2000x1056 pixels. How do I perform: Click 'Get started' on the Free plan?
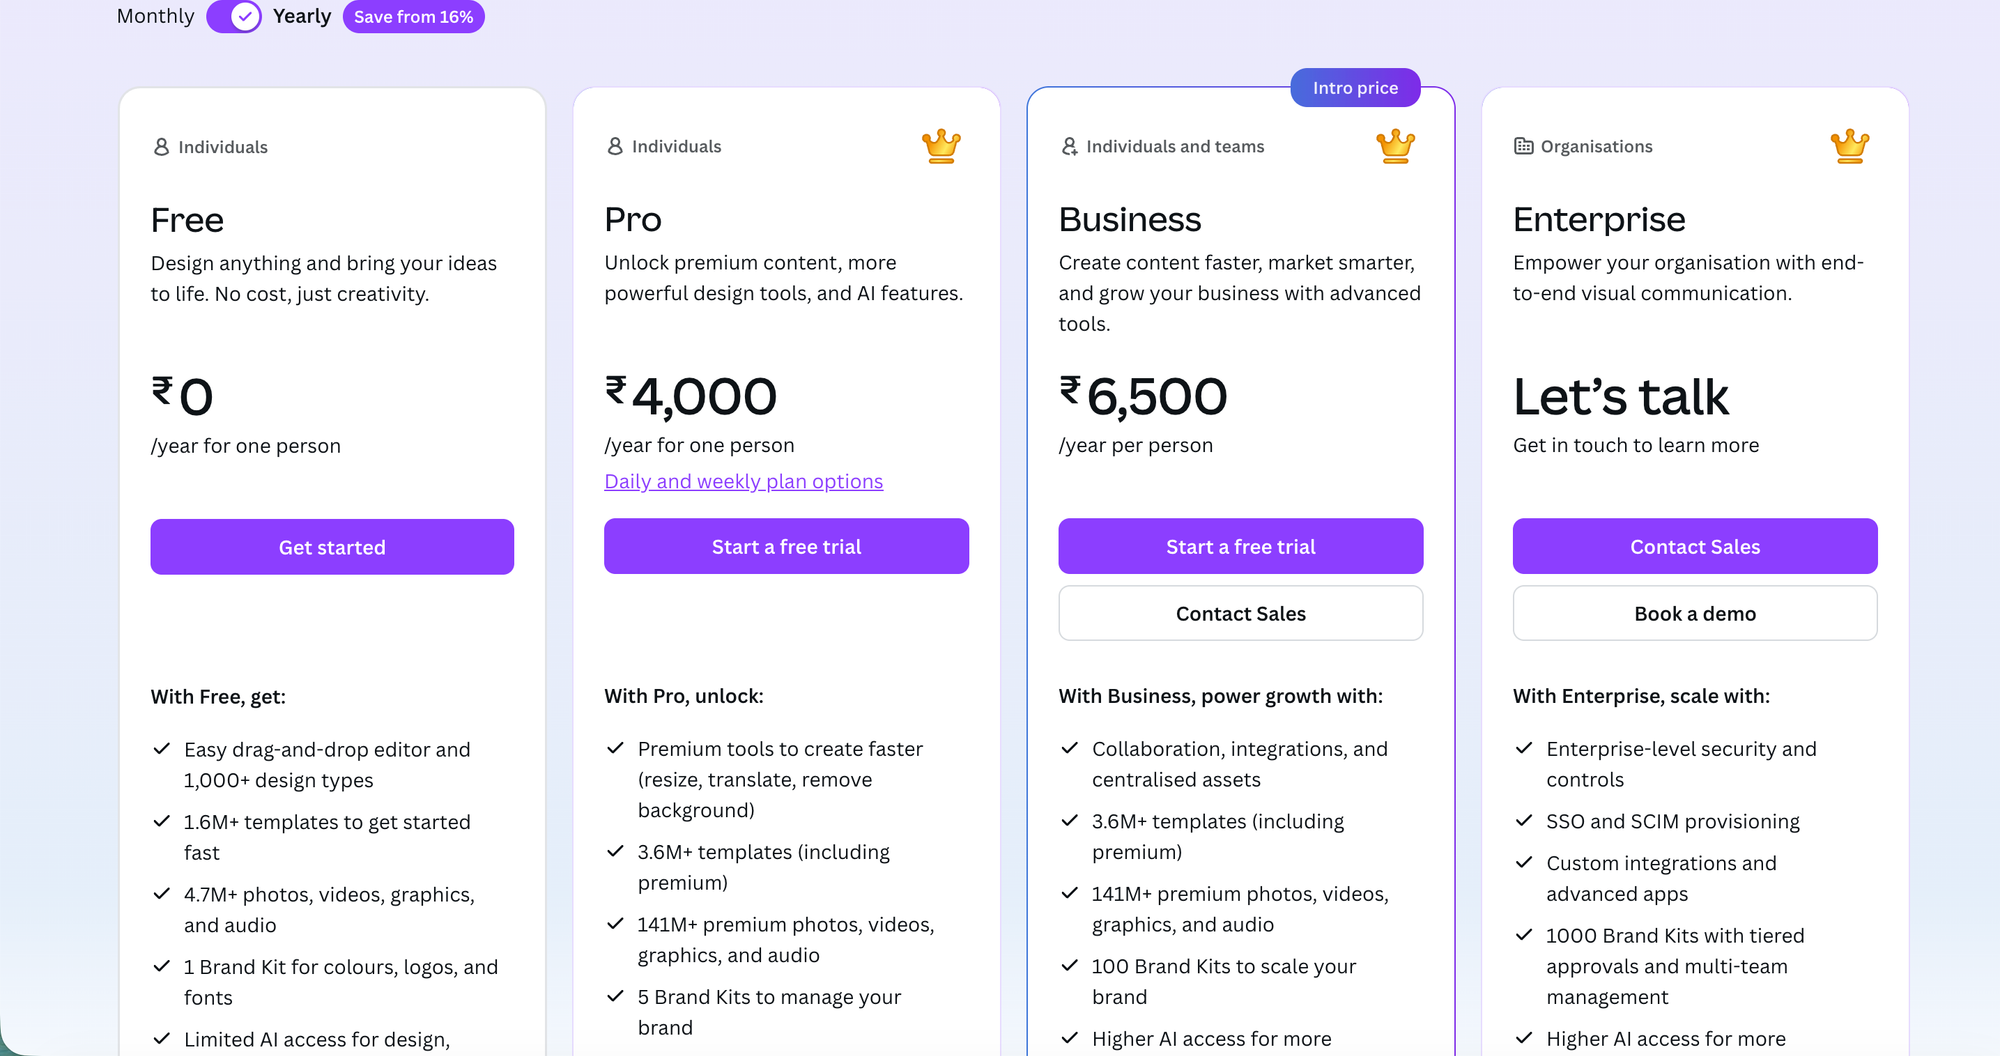(x=331, y=547)
